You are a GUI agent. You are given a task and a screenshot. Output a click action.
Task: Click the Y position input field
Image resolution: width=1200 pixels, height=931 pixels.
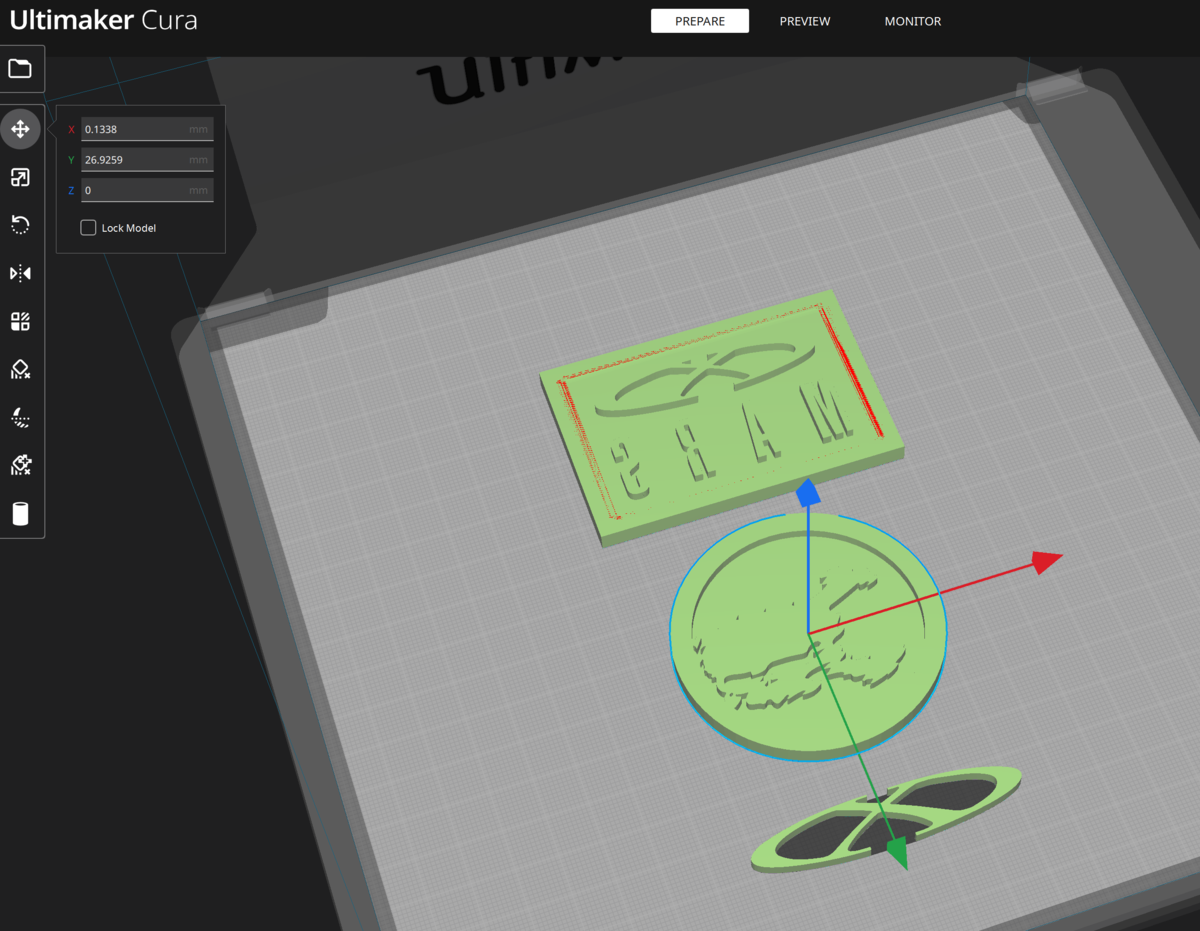pyautogui.click(x=135, y=160)
